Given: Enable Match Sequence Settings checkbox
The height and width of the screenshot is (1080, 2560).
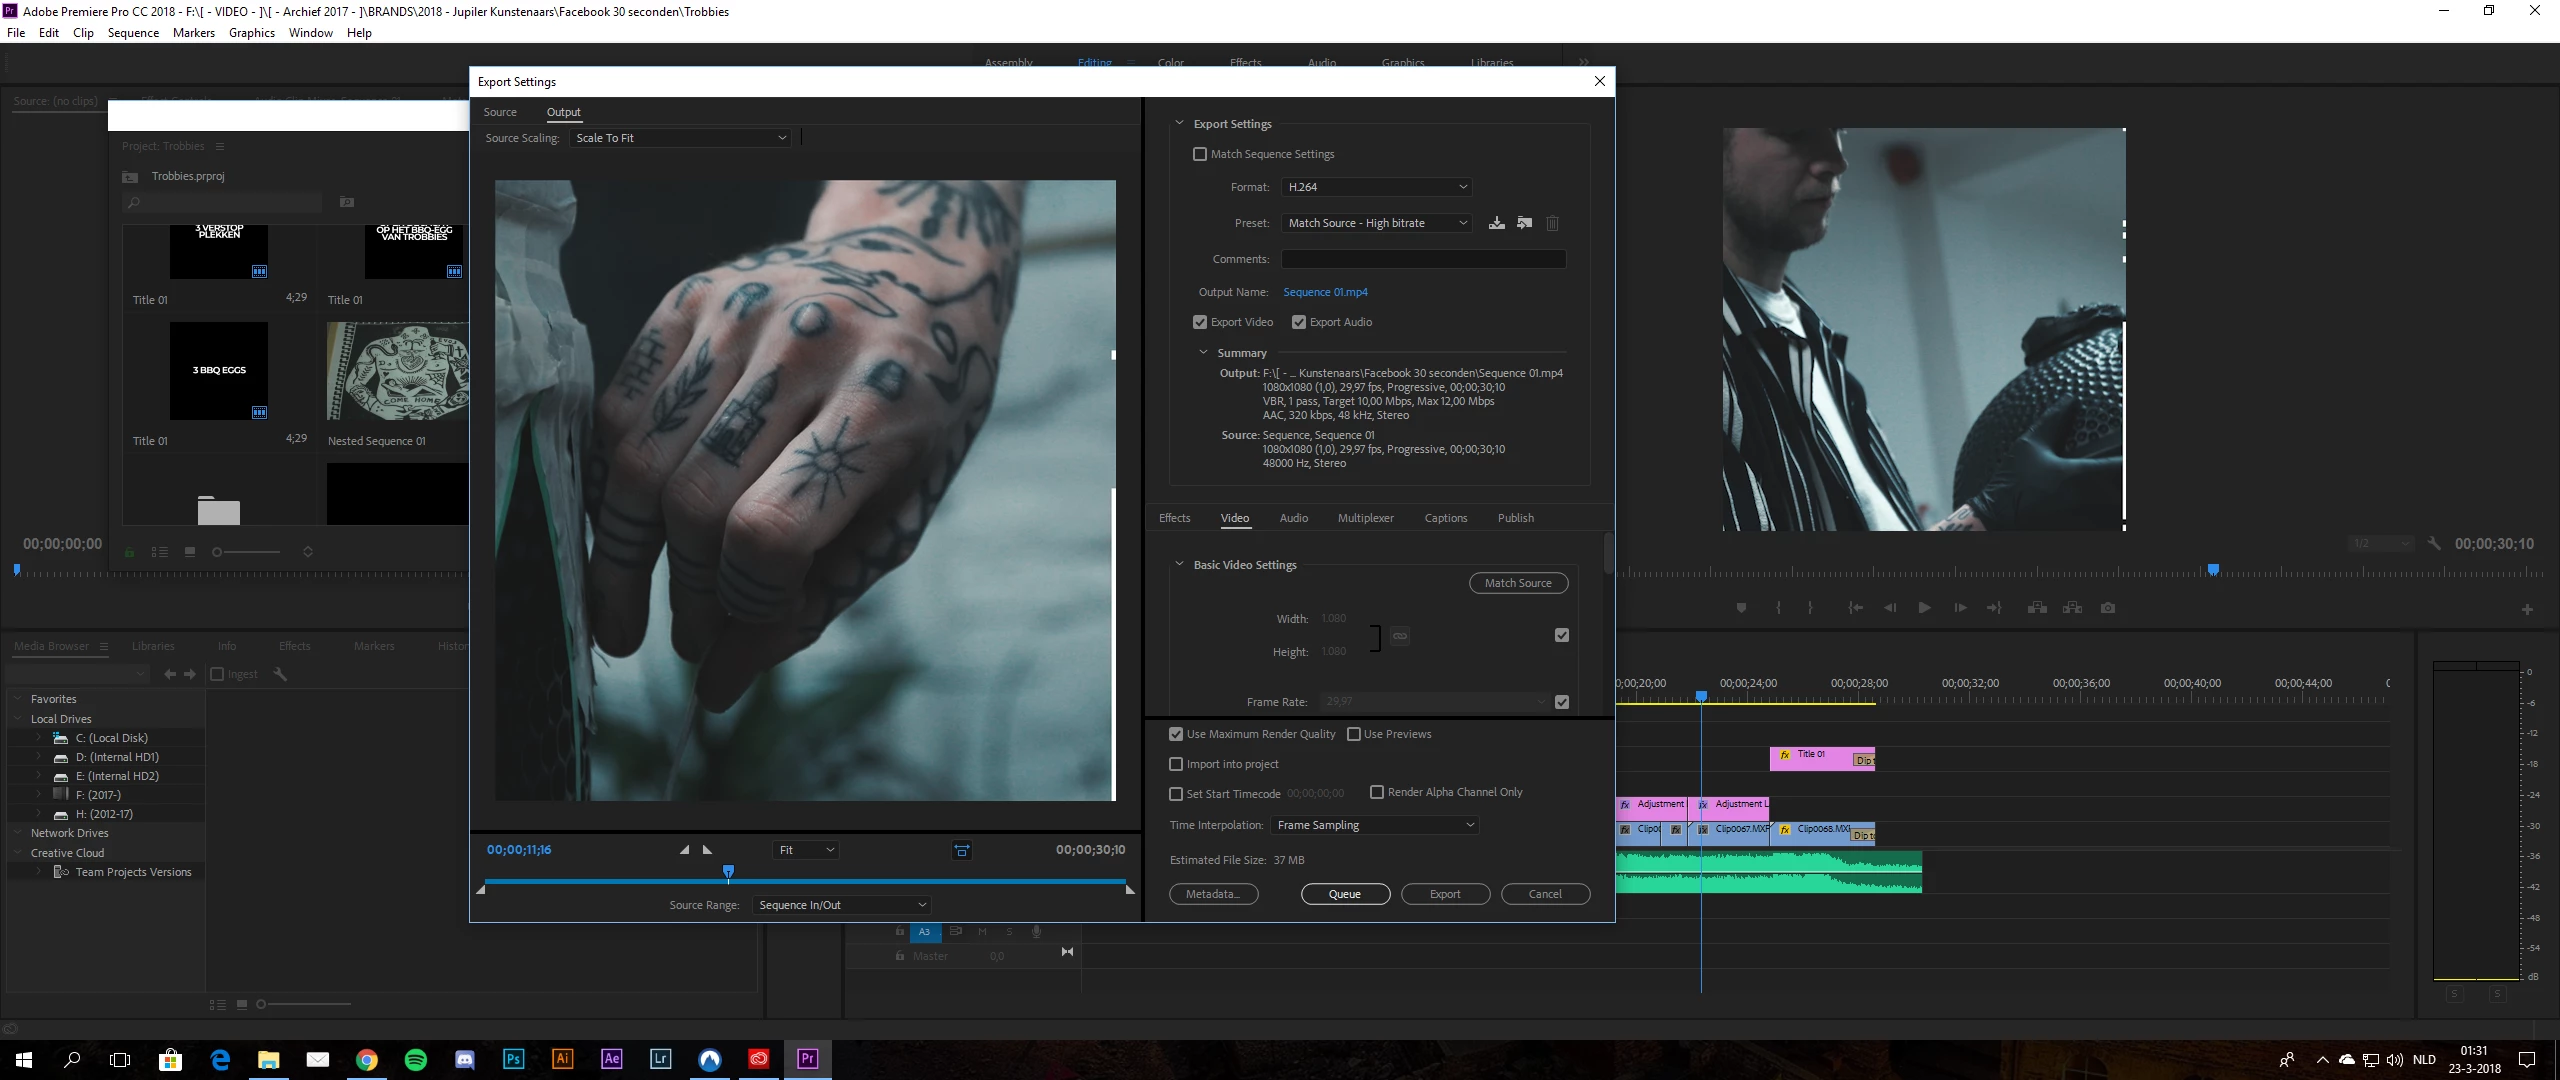Looking at the screenshot, I should coord(1200,154).
